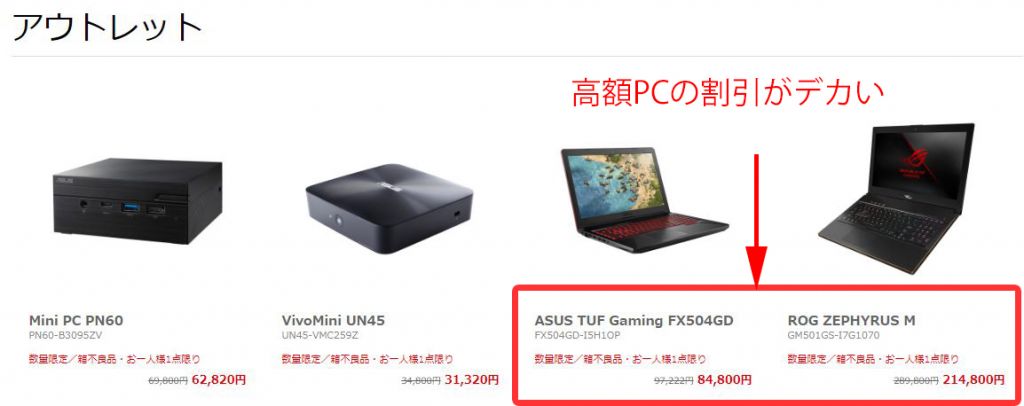Click the 214,800円 sale price
The width and height of the screenshot is (1024, 406).
click(x=974, y=379)
